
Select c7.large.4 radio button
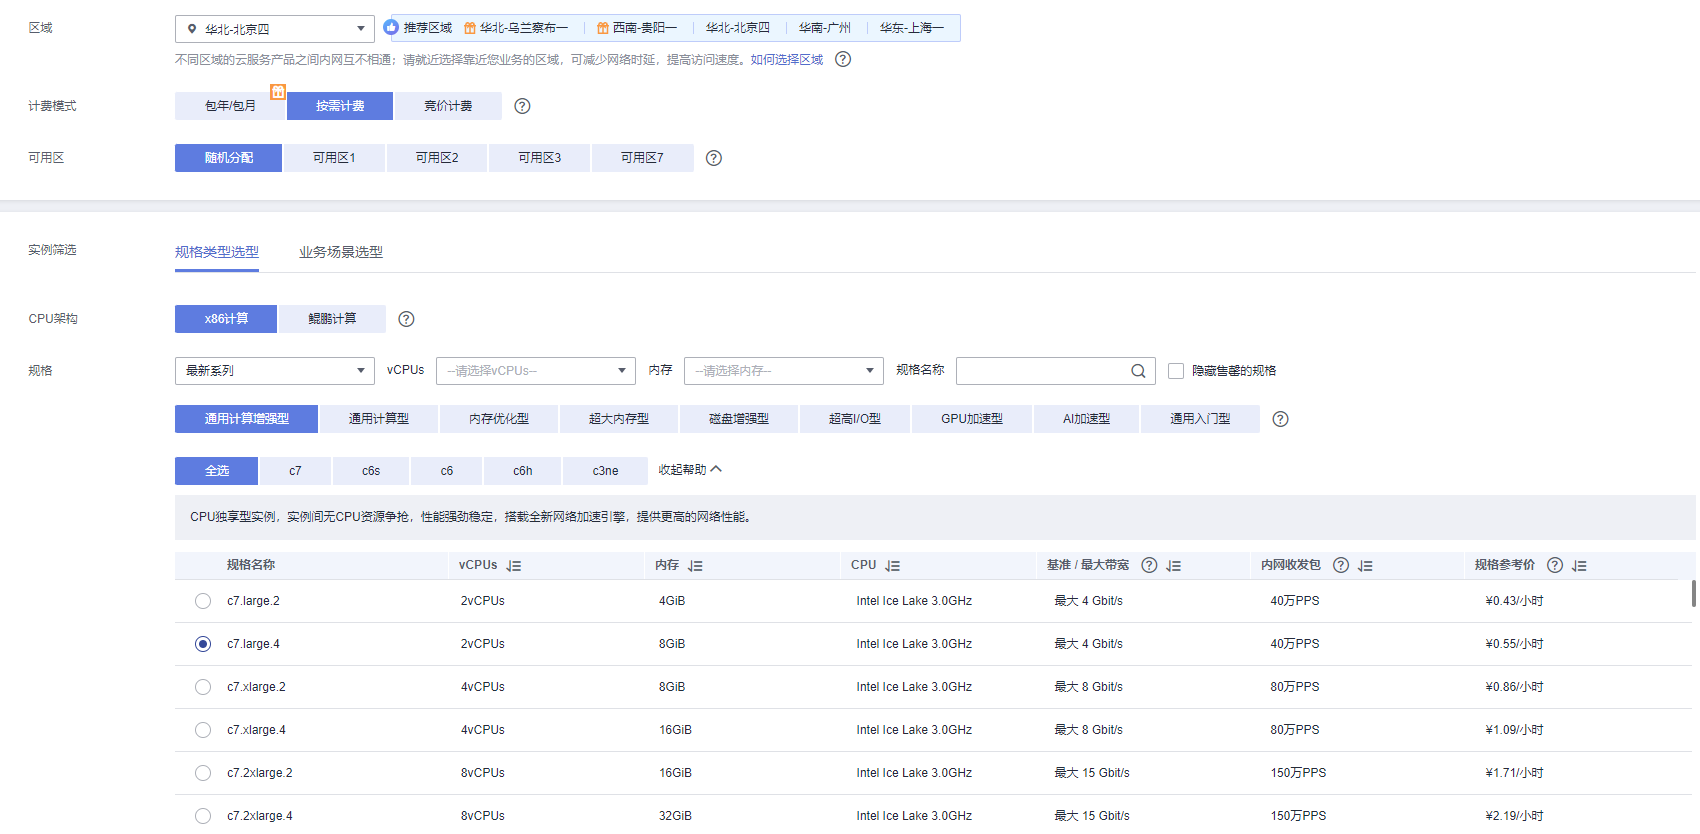(203, 644)
